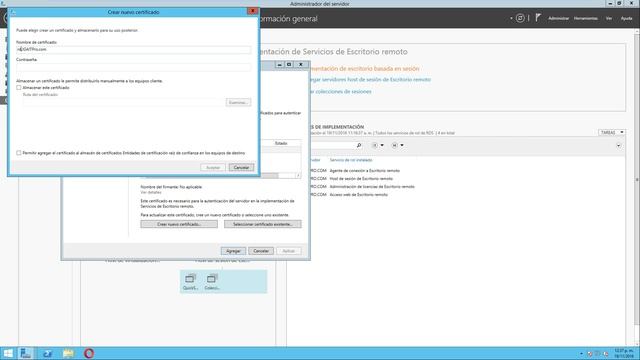
Task: Click the Contraseña input field
Action: (133, 67)
